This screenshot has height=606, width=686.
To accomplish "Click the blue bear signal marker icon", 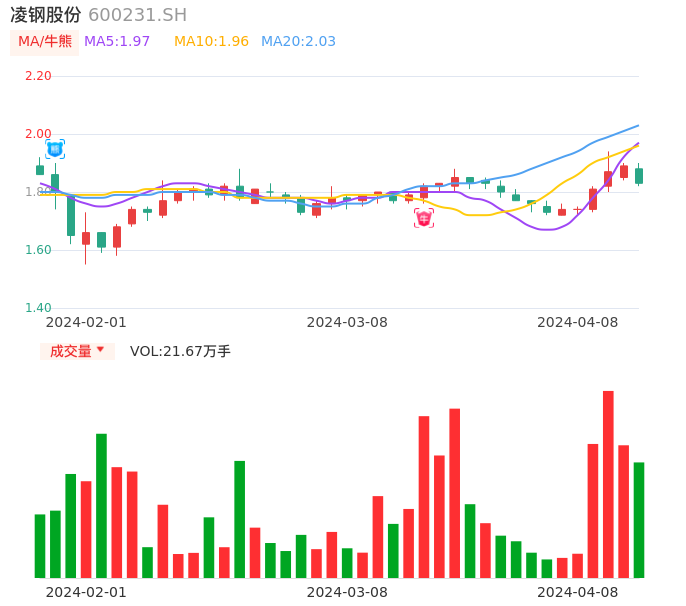I will point(55,150).
